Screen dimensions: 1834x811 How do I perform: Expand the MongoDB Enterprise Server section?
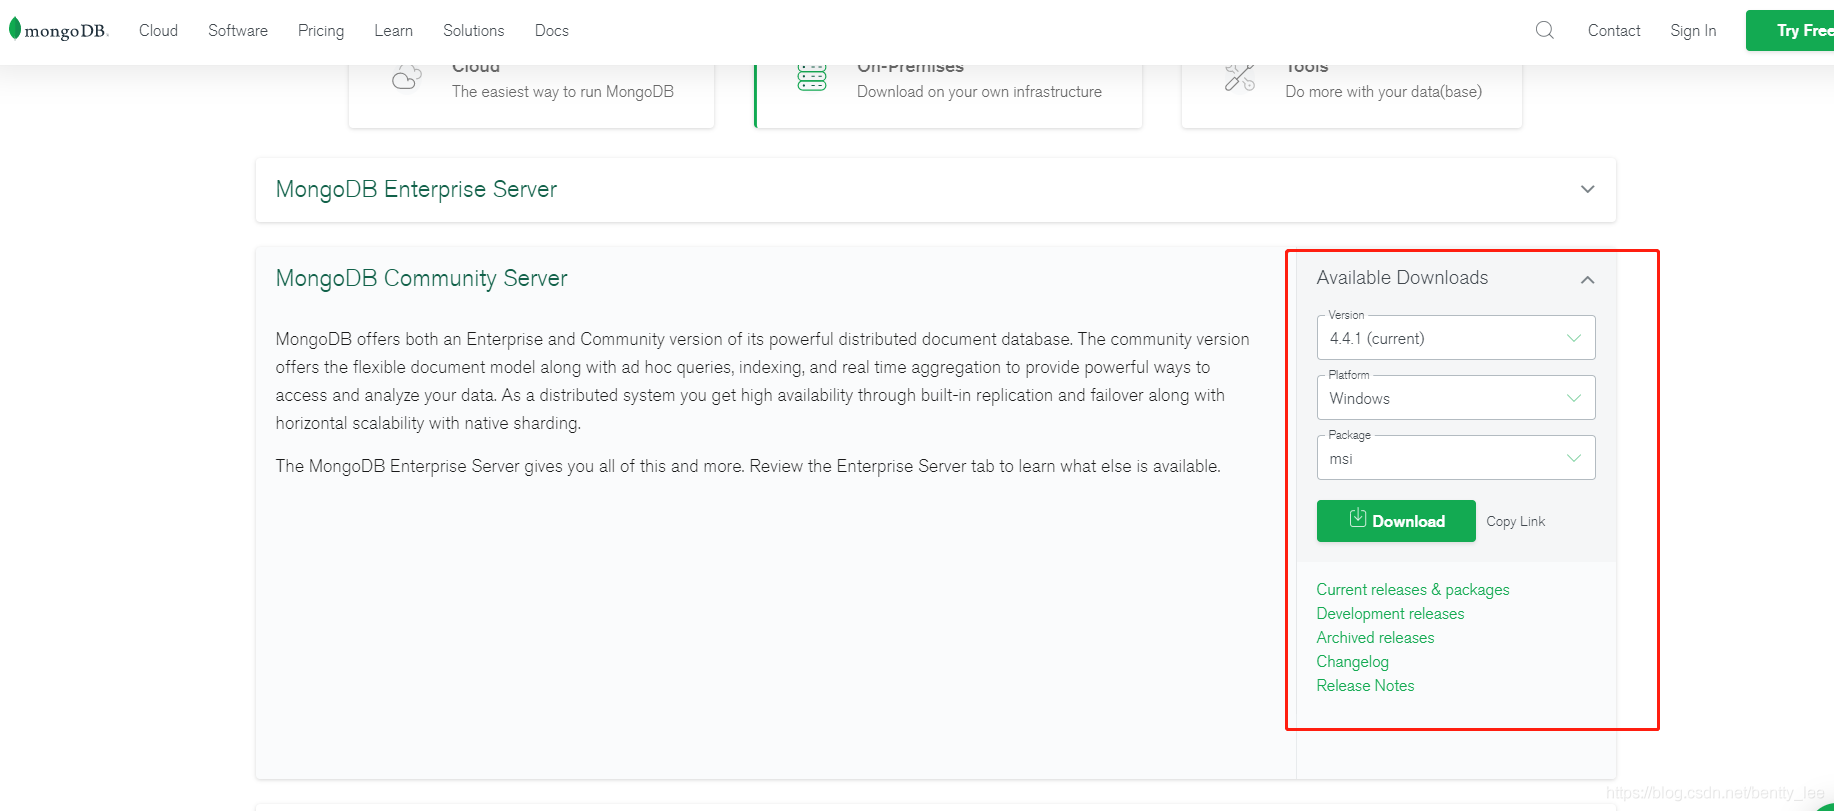point(1588,189)
